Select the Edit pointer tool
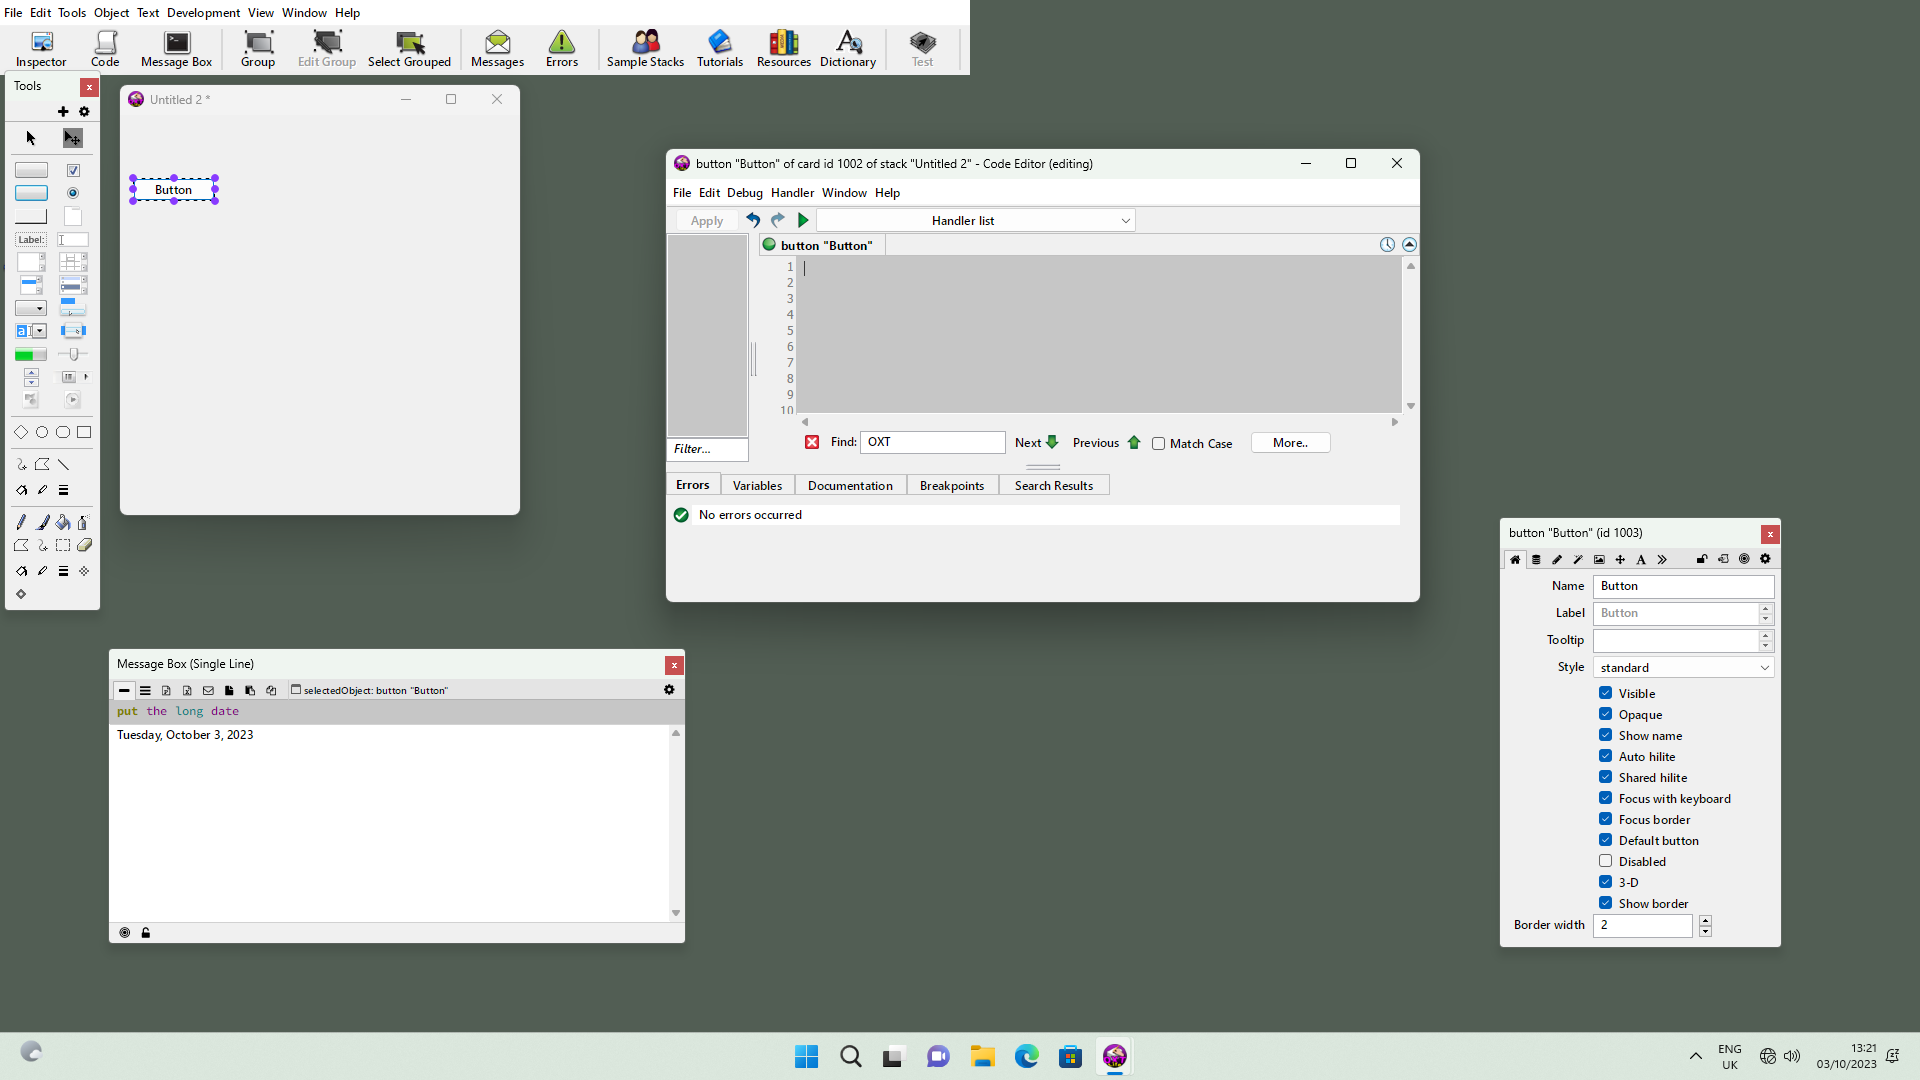The width and height of the screenshot is (1920, 1080). point(73,138)
